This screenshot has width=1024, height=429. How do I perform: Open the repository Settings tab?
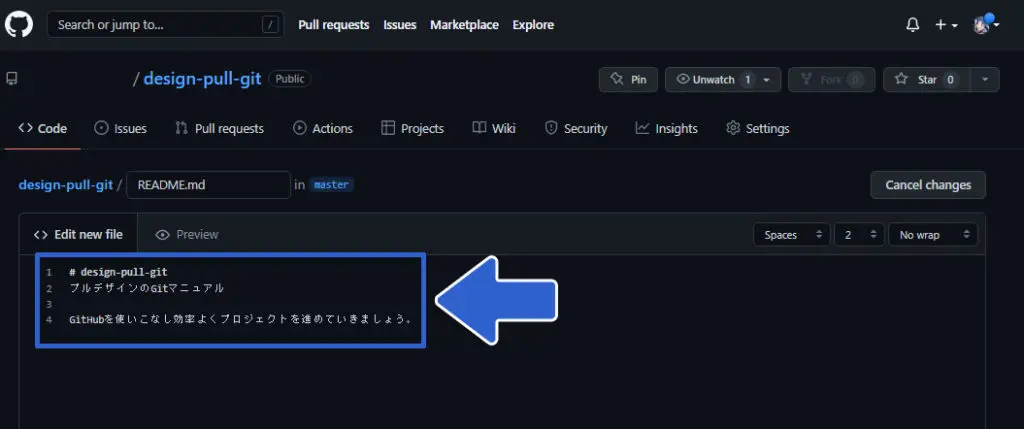point(758,129)
